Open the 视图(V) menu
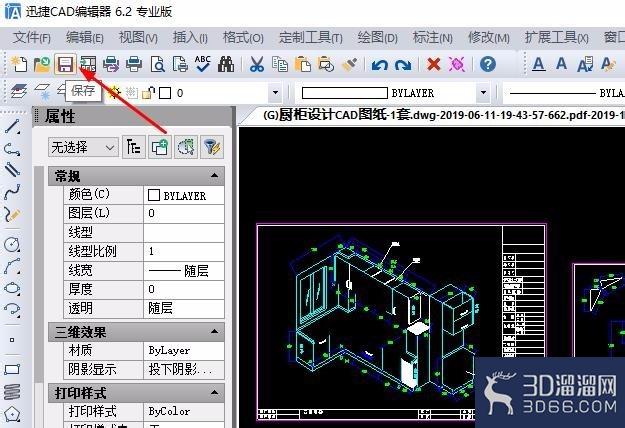The height and width of the screenshot is (428, 625). (138, 38)
